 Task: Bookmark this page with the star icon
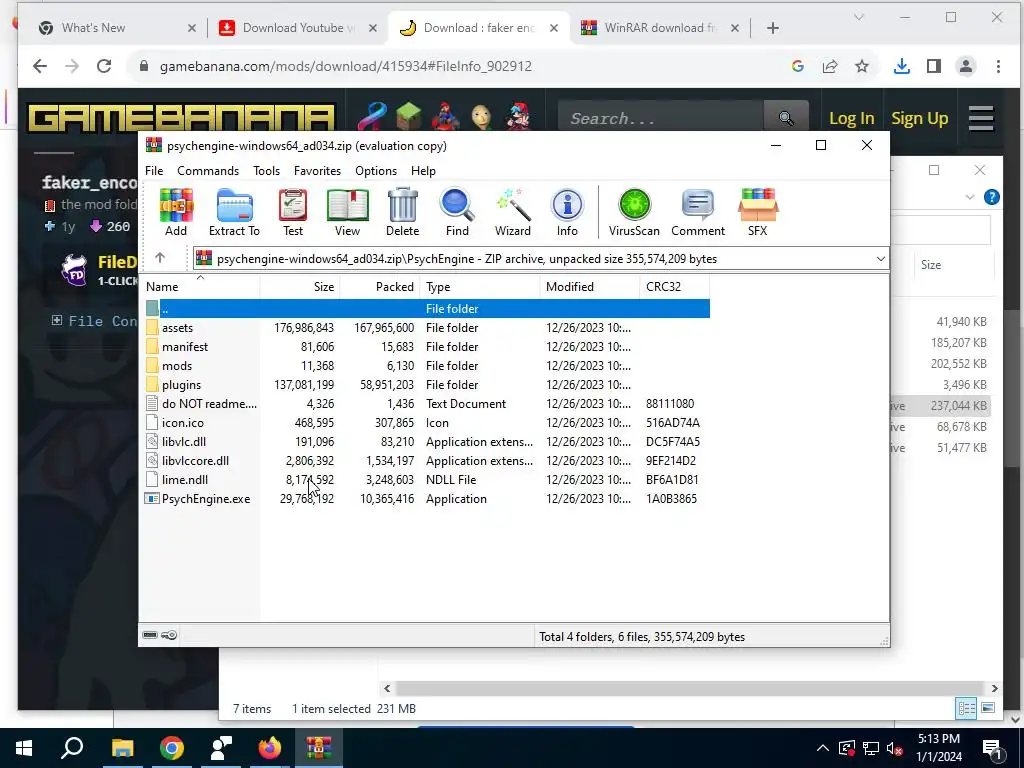[x=862, y=66]
